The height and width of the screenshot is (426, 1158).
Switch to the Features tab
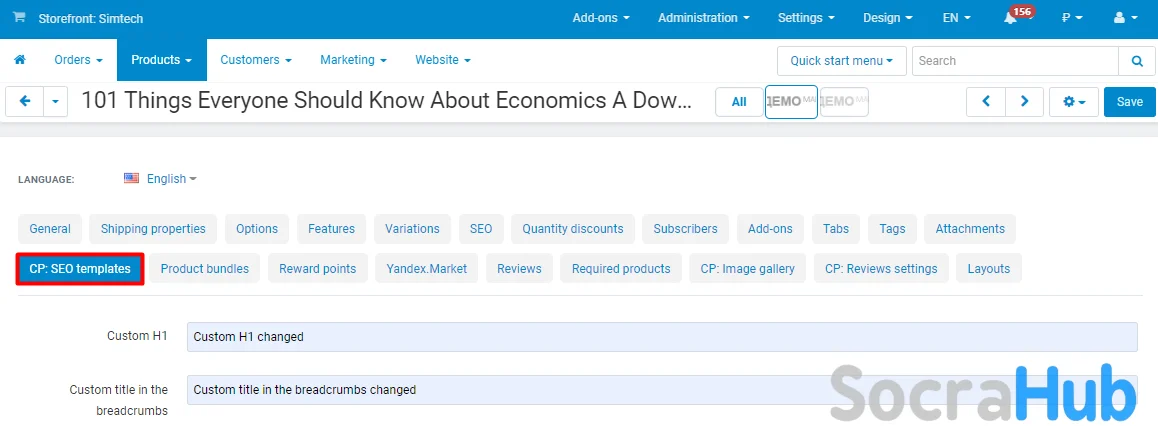coord(331,229)
